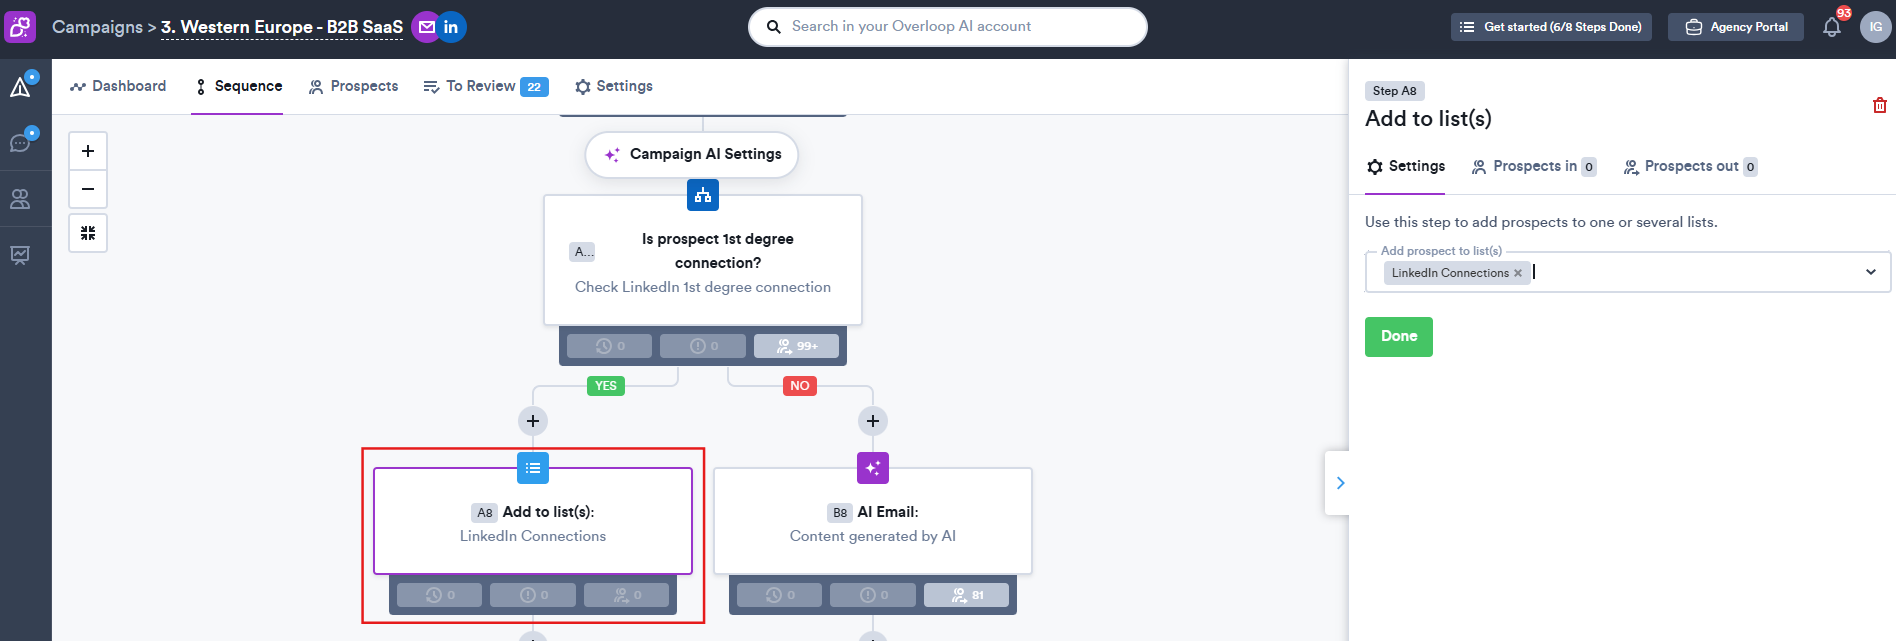Click the errors counter under the condition step
Screen dimensions: 1896x641
coord(703,346)
